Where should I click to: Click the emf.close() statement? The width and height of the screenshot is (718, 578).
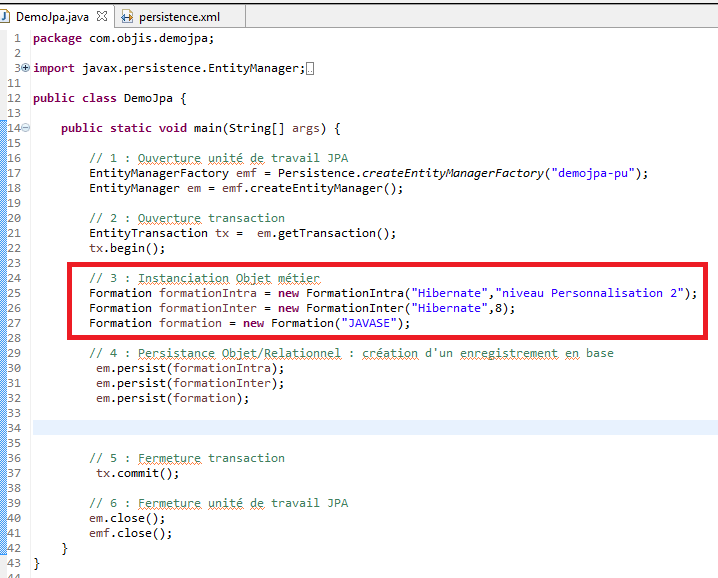pos(130,533)
